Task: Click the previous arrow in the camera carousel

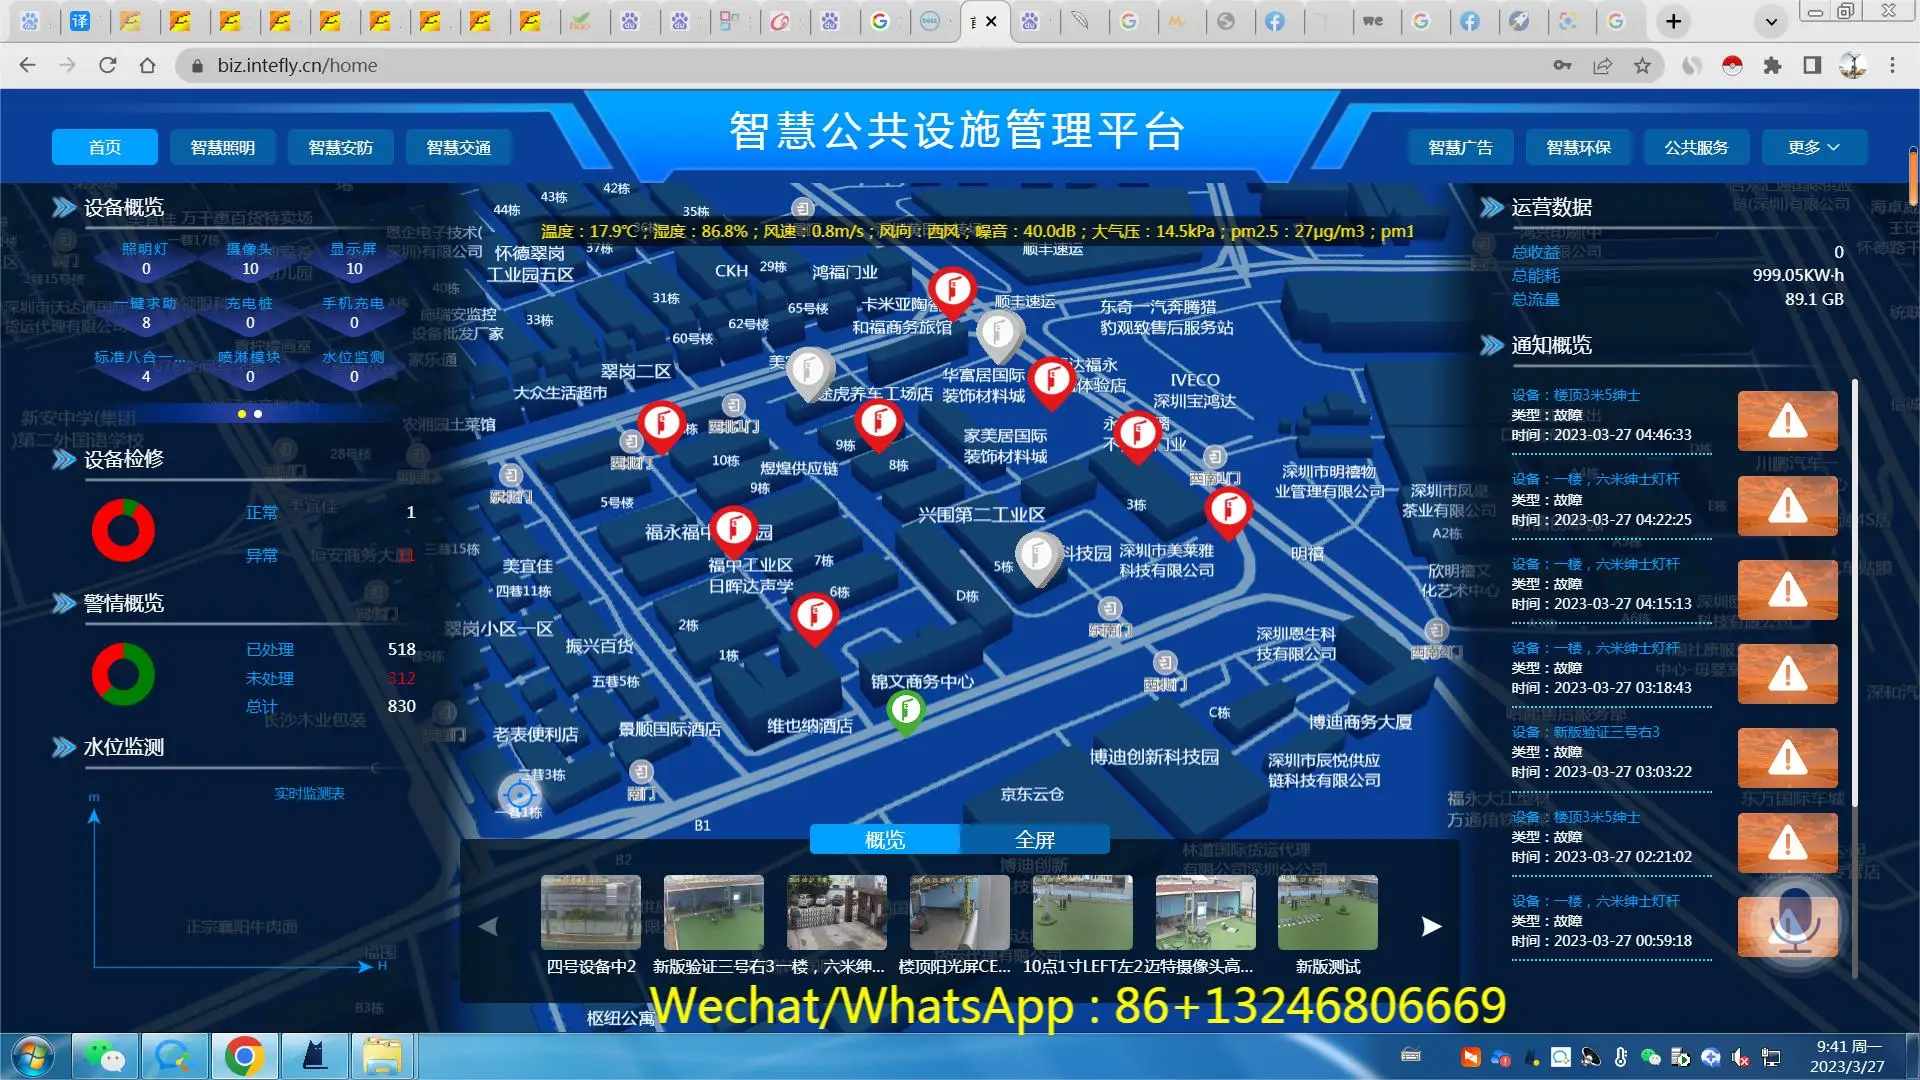Action: 488,926
